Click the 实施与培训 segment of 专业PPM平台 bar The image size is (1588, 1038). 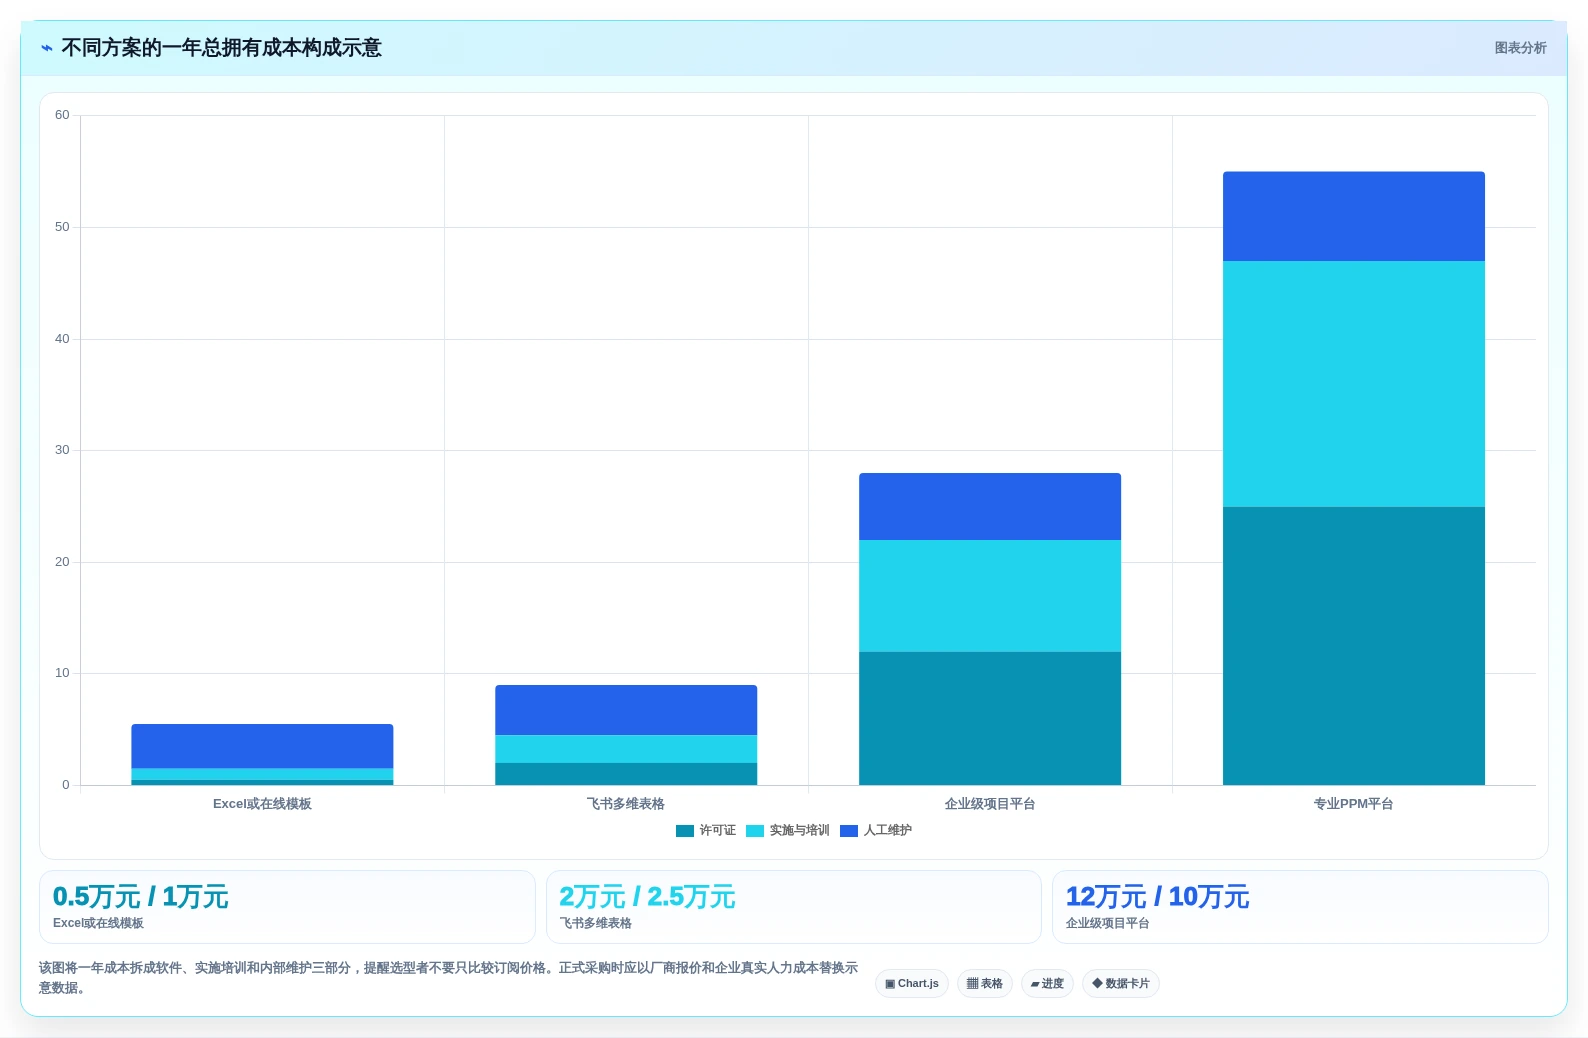click(1354, 384)
